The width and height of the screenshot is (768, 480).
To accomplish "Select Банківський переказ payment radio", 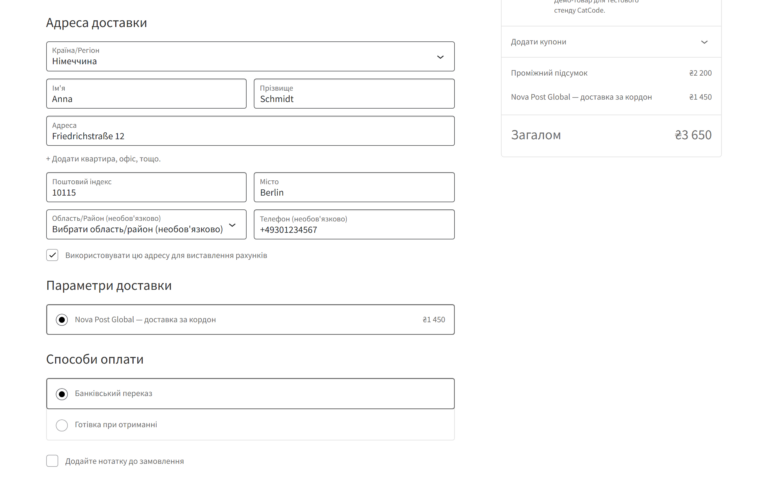I will click(62, 394).
